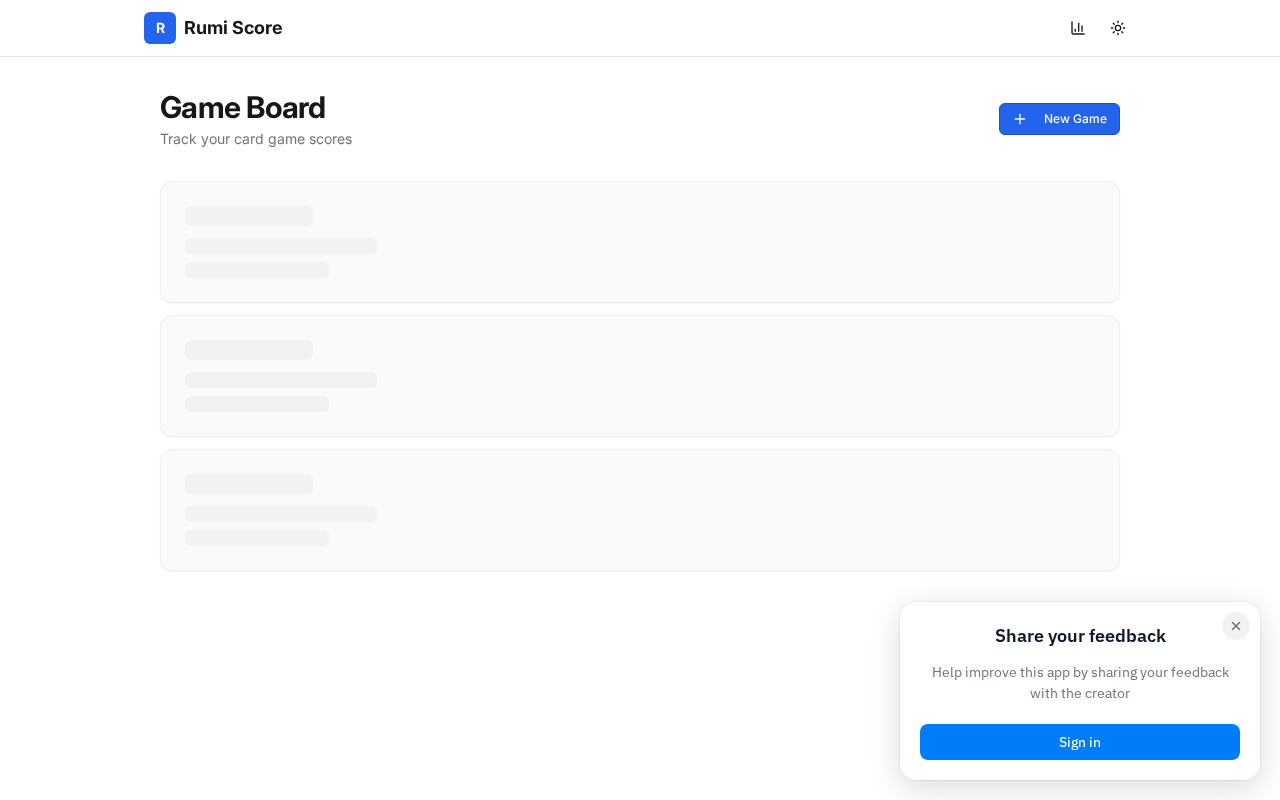The height and width of the screenshot is (800, 1280).
Task: Click first loading card's longest placeholder bar
Action: 281,246
